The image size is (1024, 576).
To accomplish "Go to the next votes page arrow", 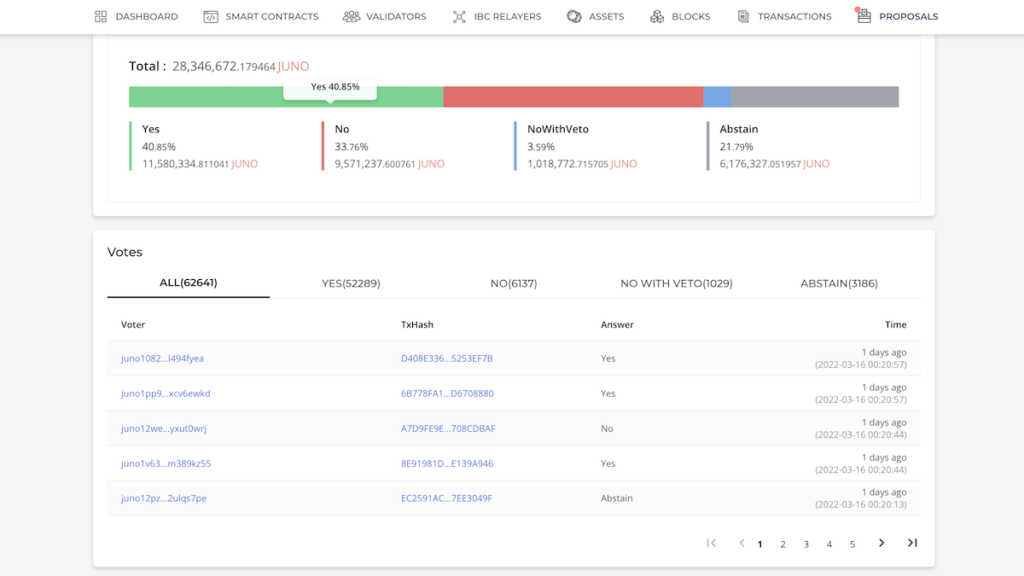I will click(x=881, y=543).
